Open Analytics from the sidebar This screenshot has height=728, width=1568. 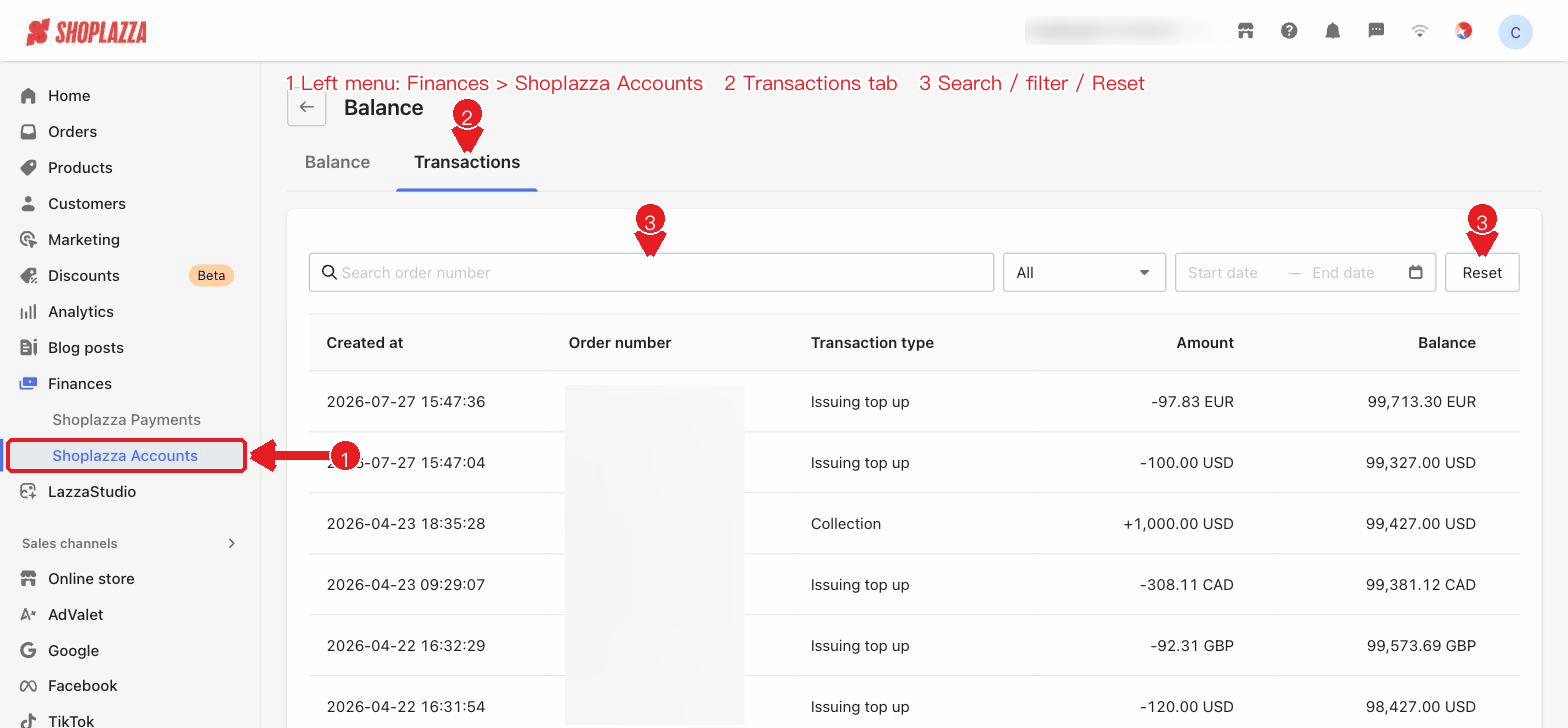81,312
